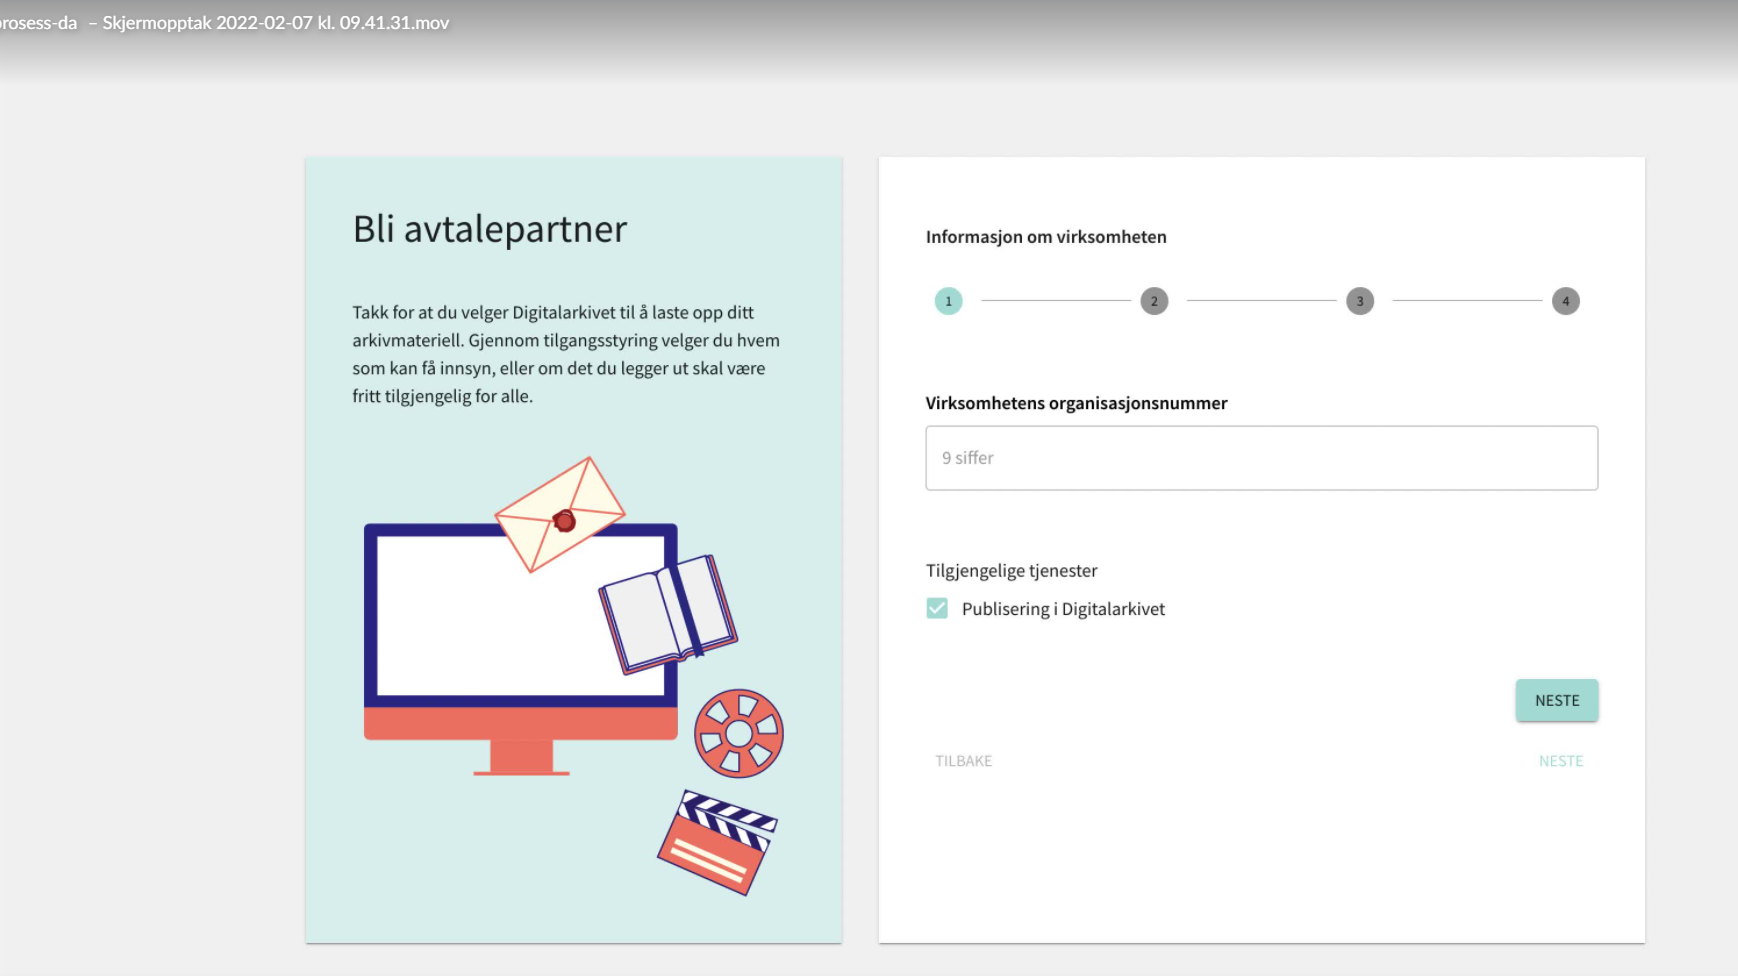Select step 1 in the stepper
The height and width of the screenshot is (976, 1738).
point(949,301)
